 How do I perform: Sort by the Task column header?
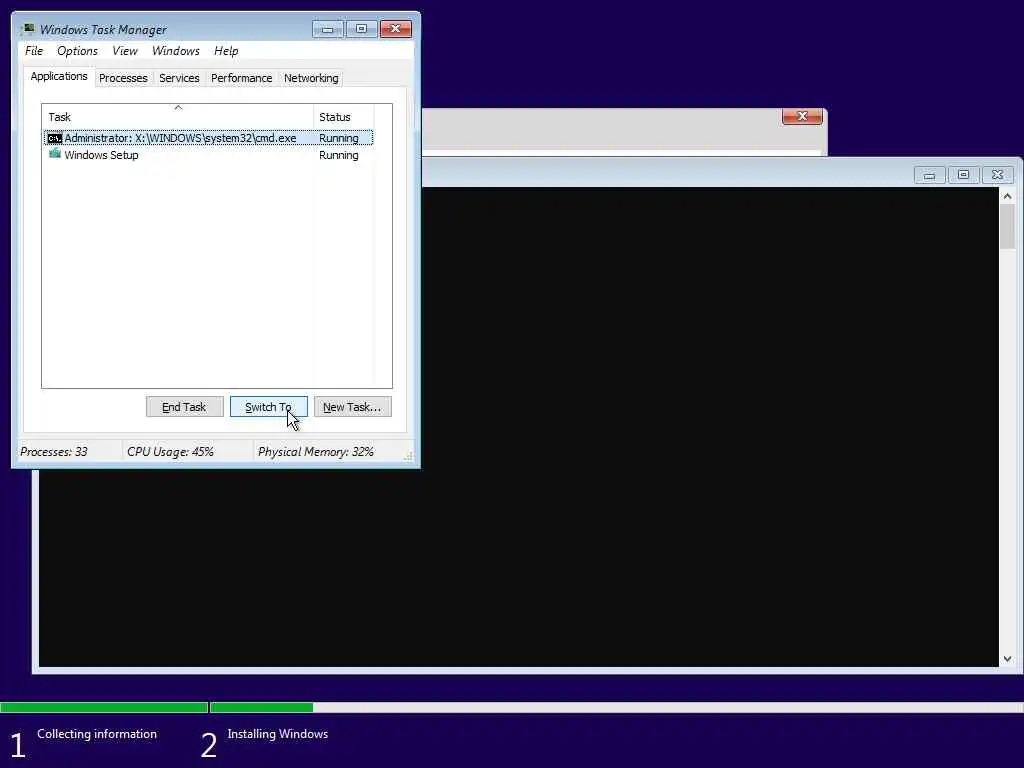178,117
